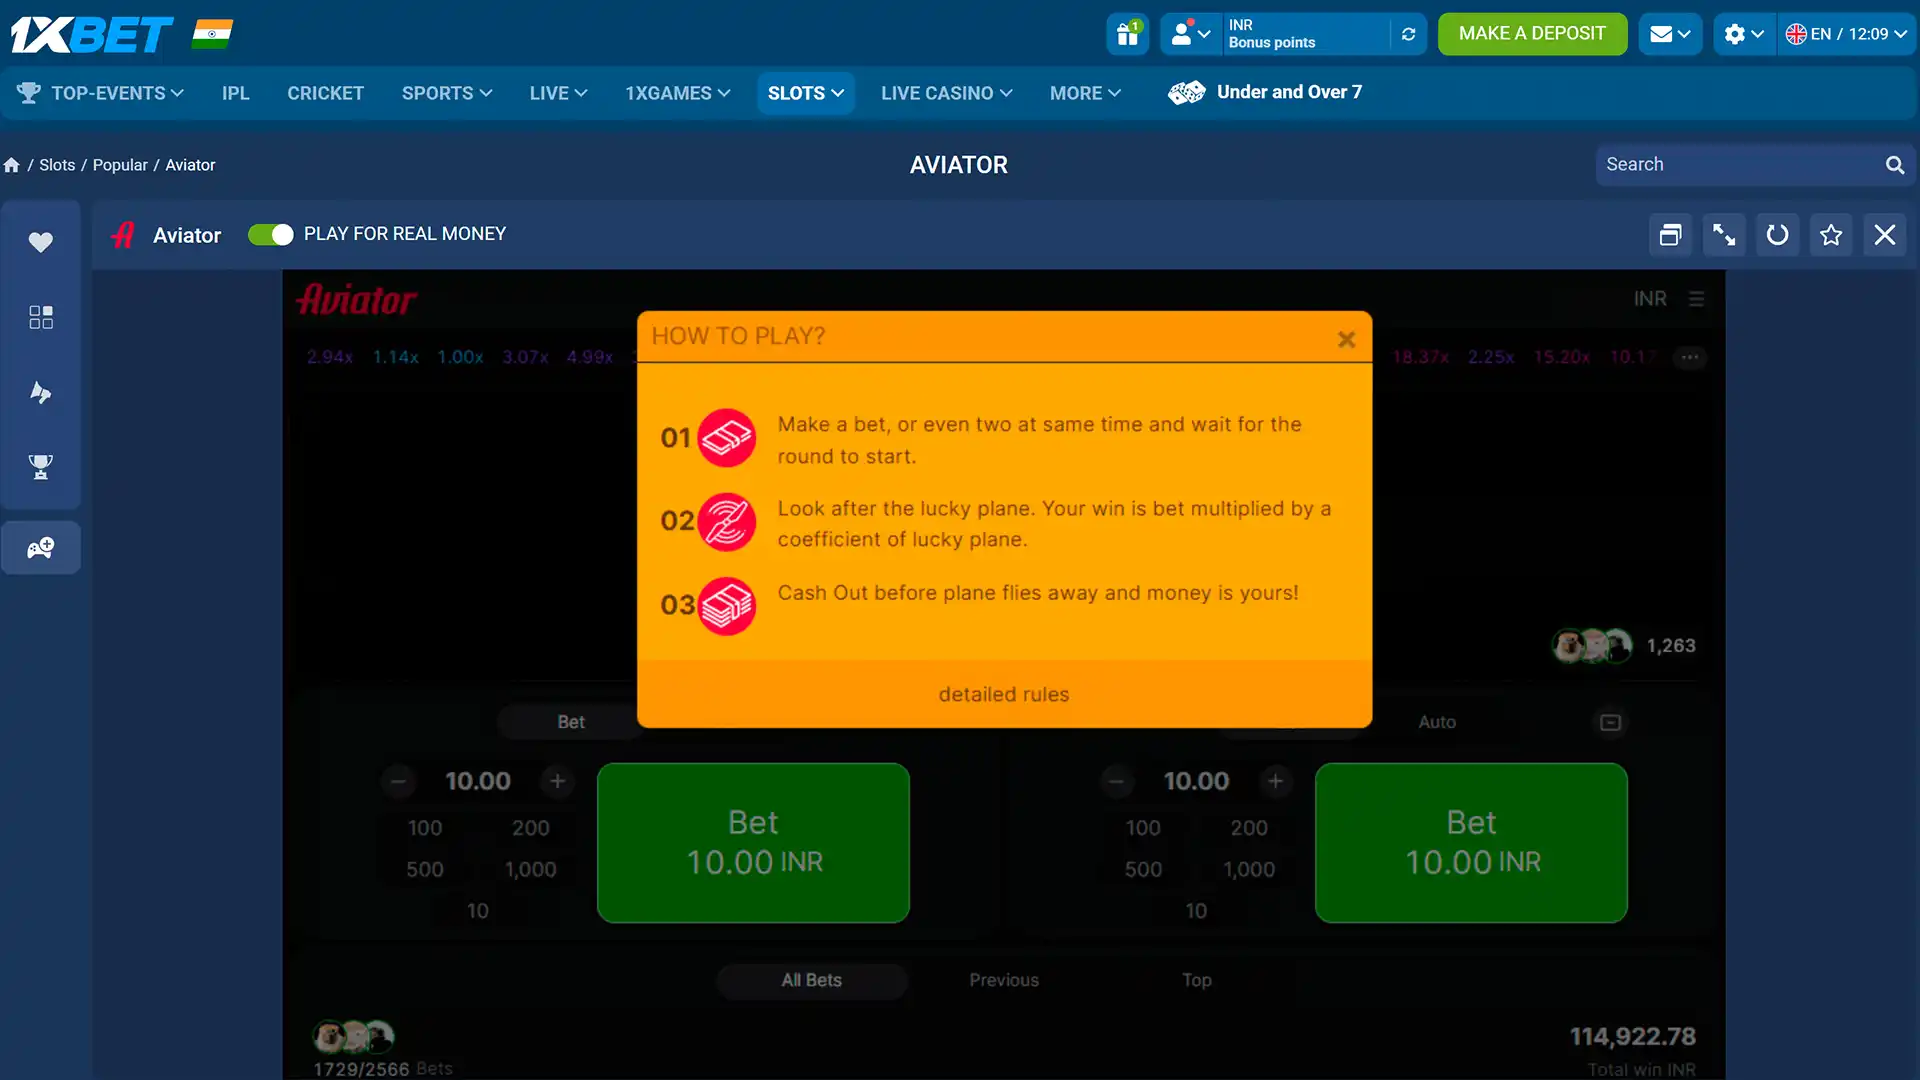Switch the right bet panel to Auto mode
Viewport: 1920px width, 1080px height.
coord(1437,721)
